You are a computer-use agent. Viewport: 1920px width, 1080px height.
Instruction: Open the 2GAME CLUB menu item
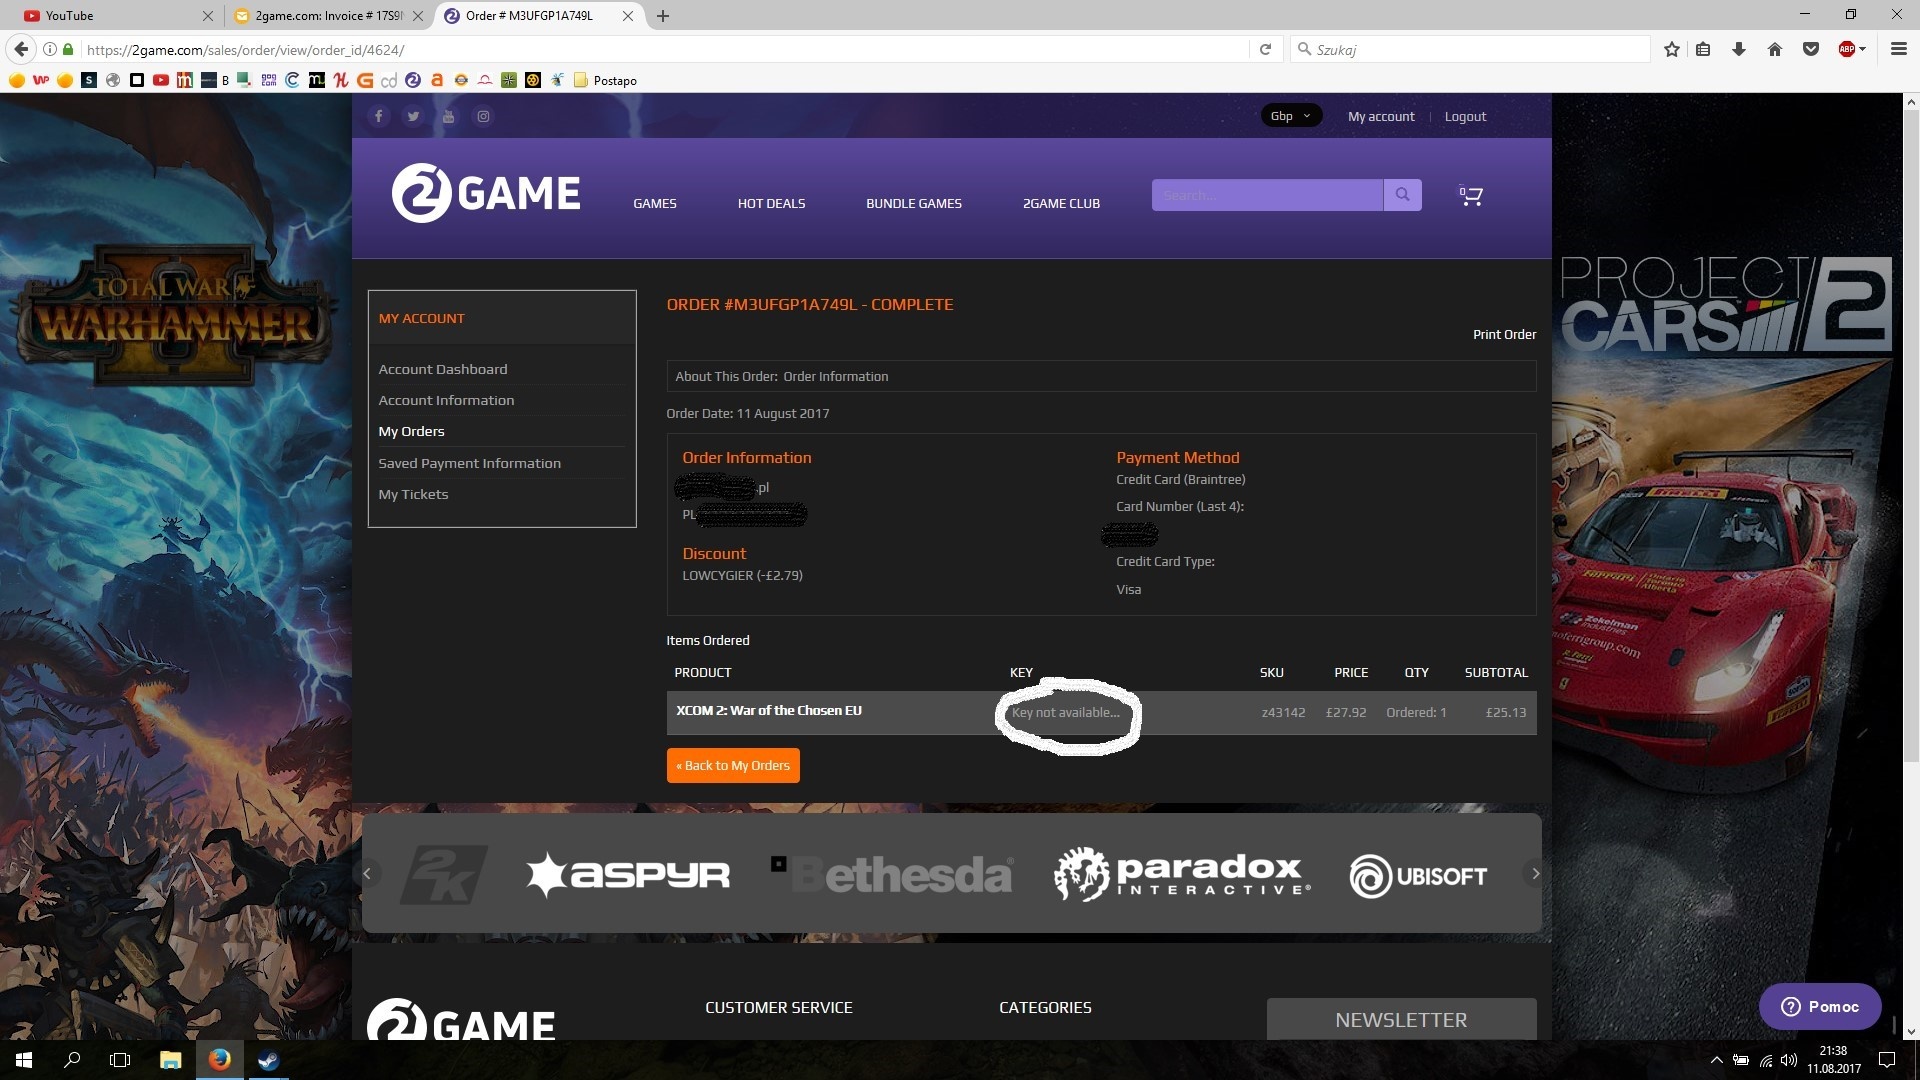pos(1061,203)
